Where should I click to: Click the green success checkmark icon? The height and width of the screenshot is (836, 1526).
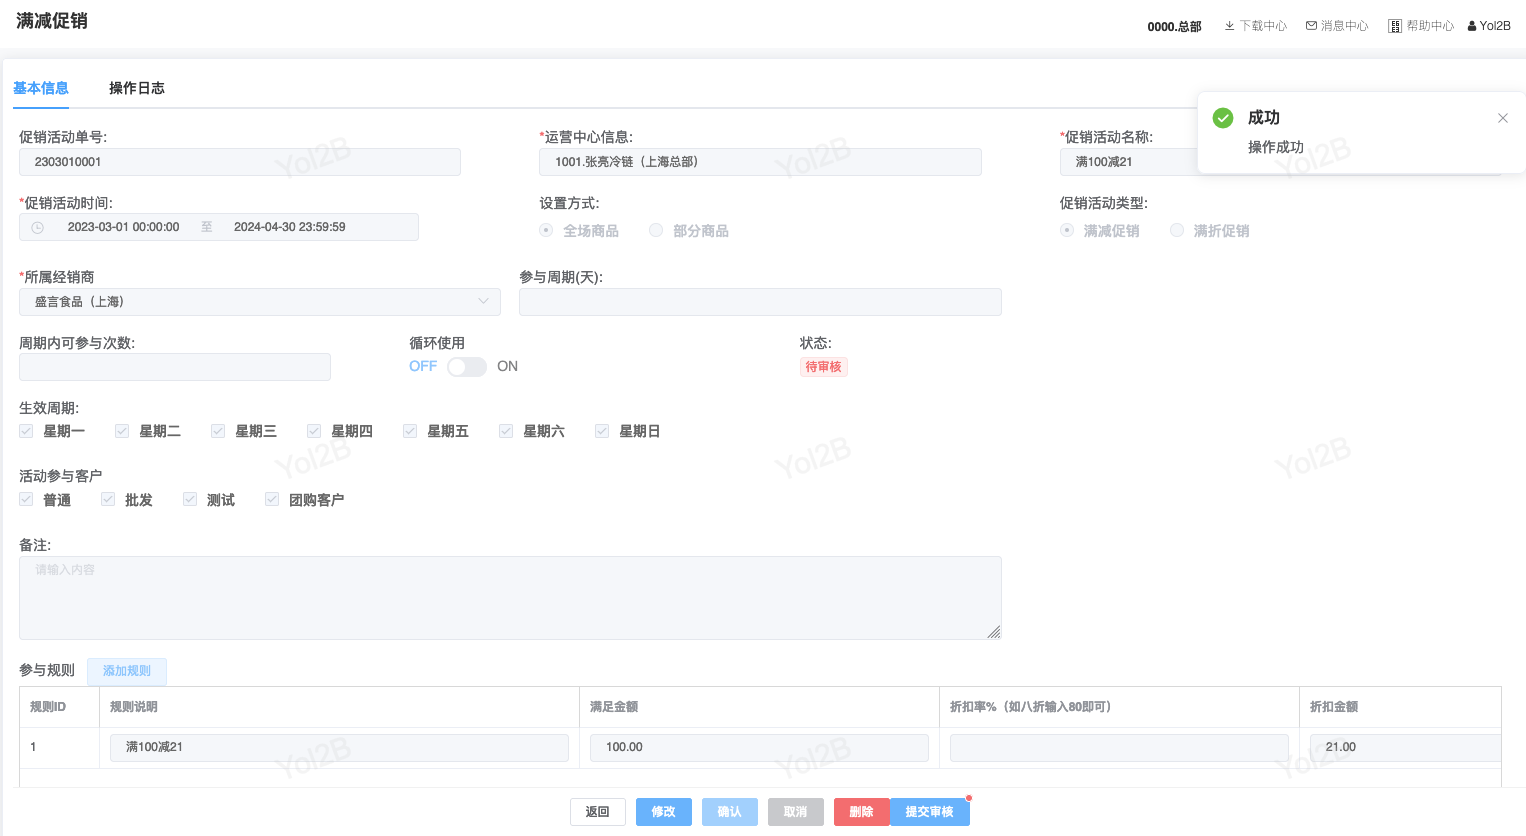click(1223, 118)
